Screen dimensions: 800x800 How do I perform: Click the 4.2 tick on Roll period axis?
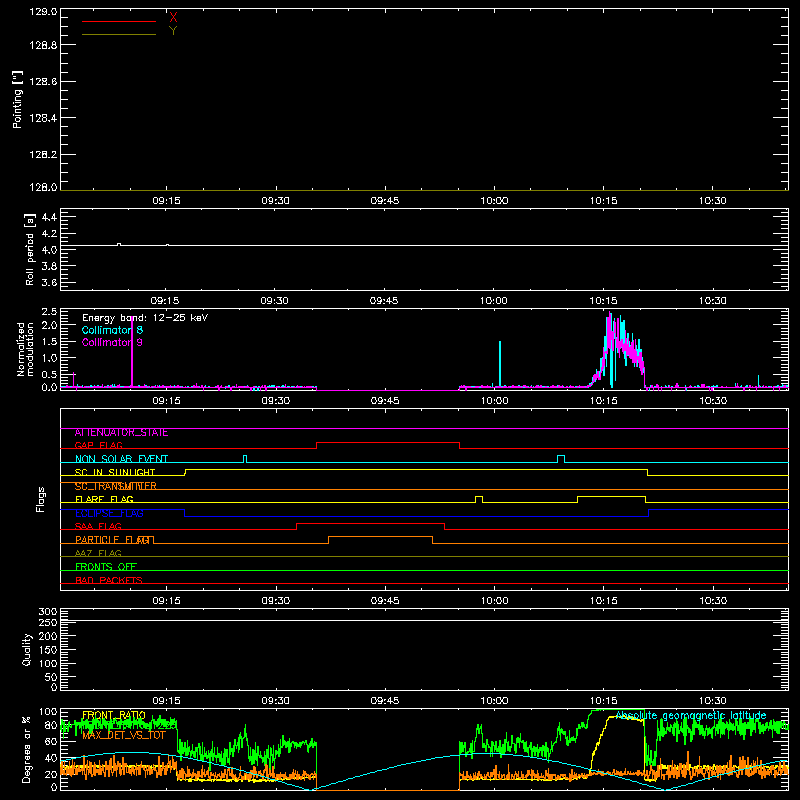tap(49, 234)
